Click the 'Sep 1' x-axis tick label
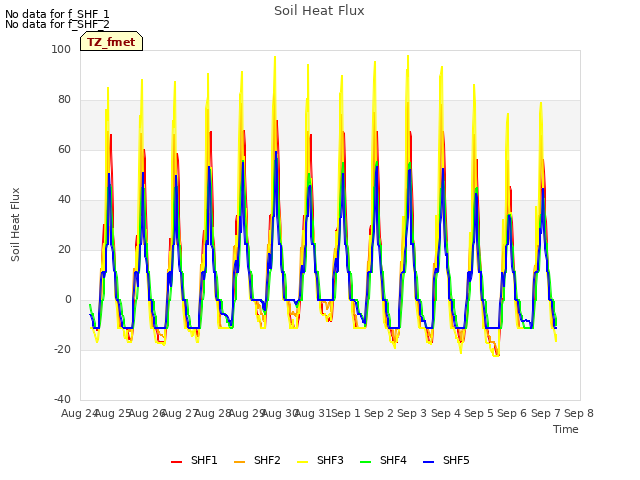 [346, 413]
